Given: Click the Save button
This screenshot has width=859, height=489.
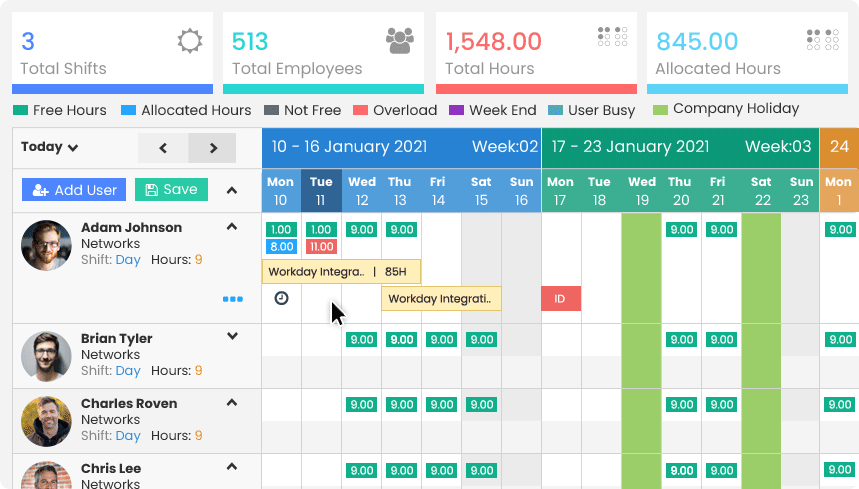Looking at the screenshot, I should pyautogui.click(x=171, y=190).
